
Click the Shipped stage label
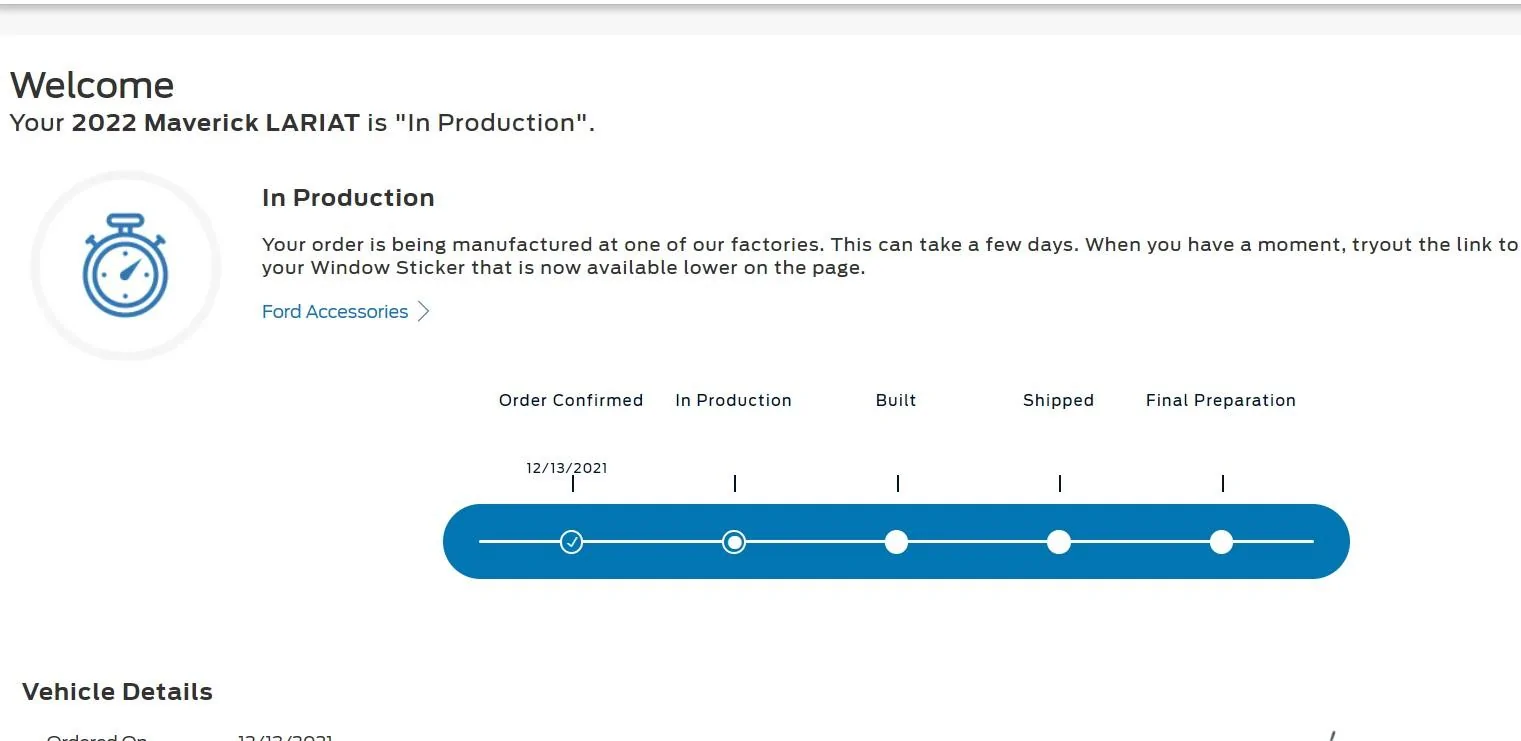click(1058, 401)
